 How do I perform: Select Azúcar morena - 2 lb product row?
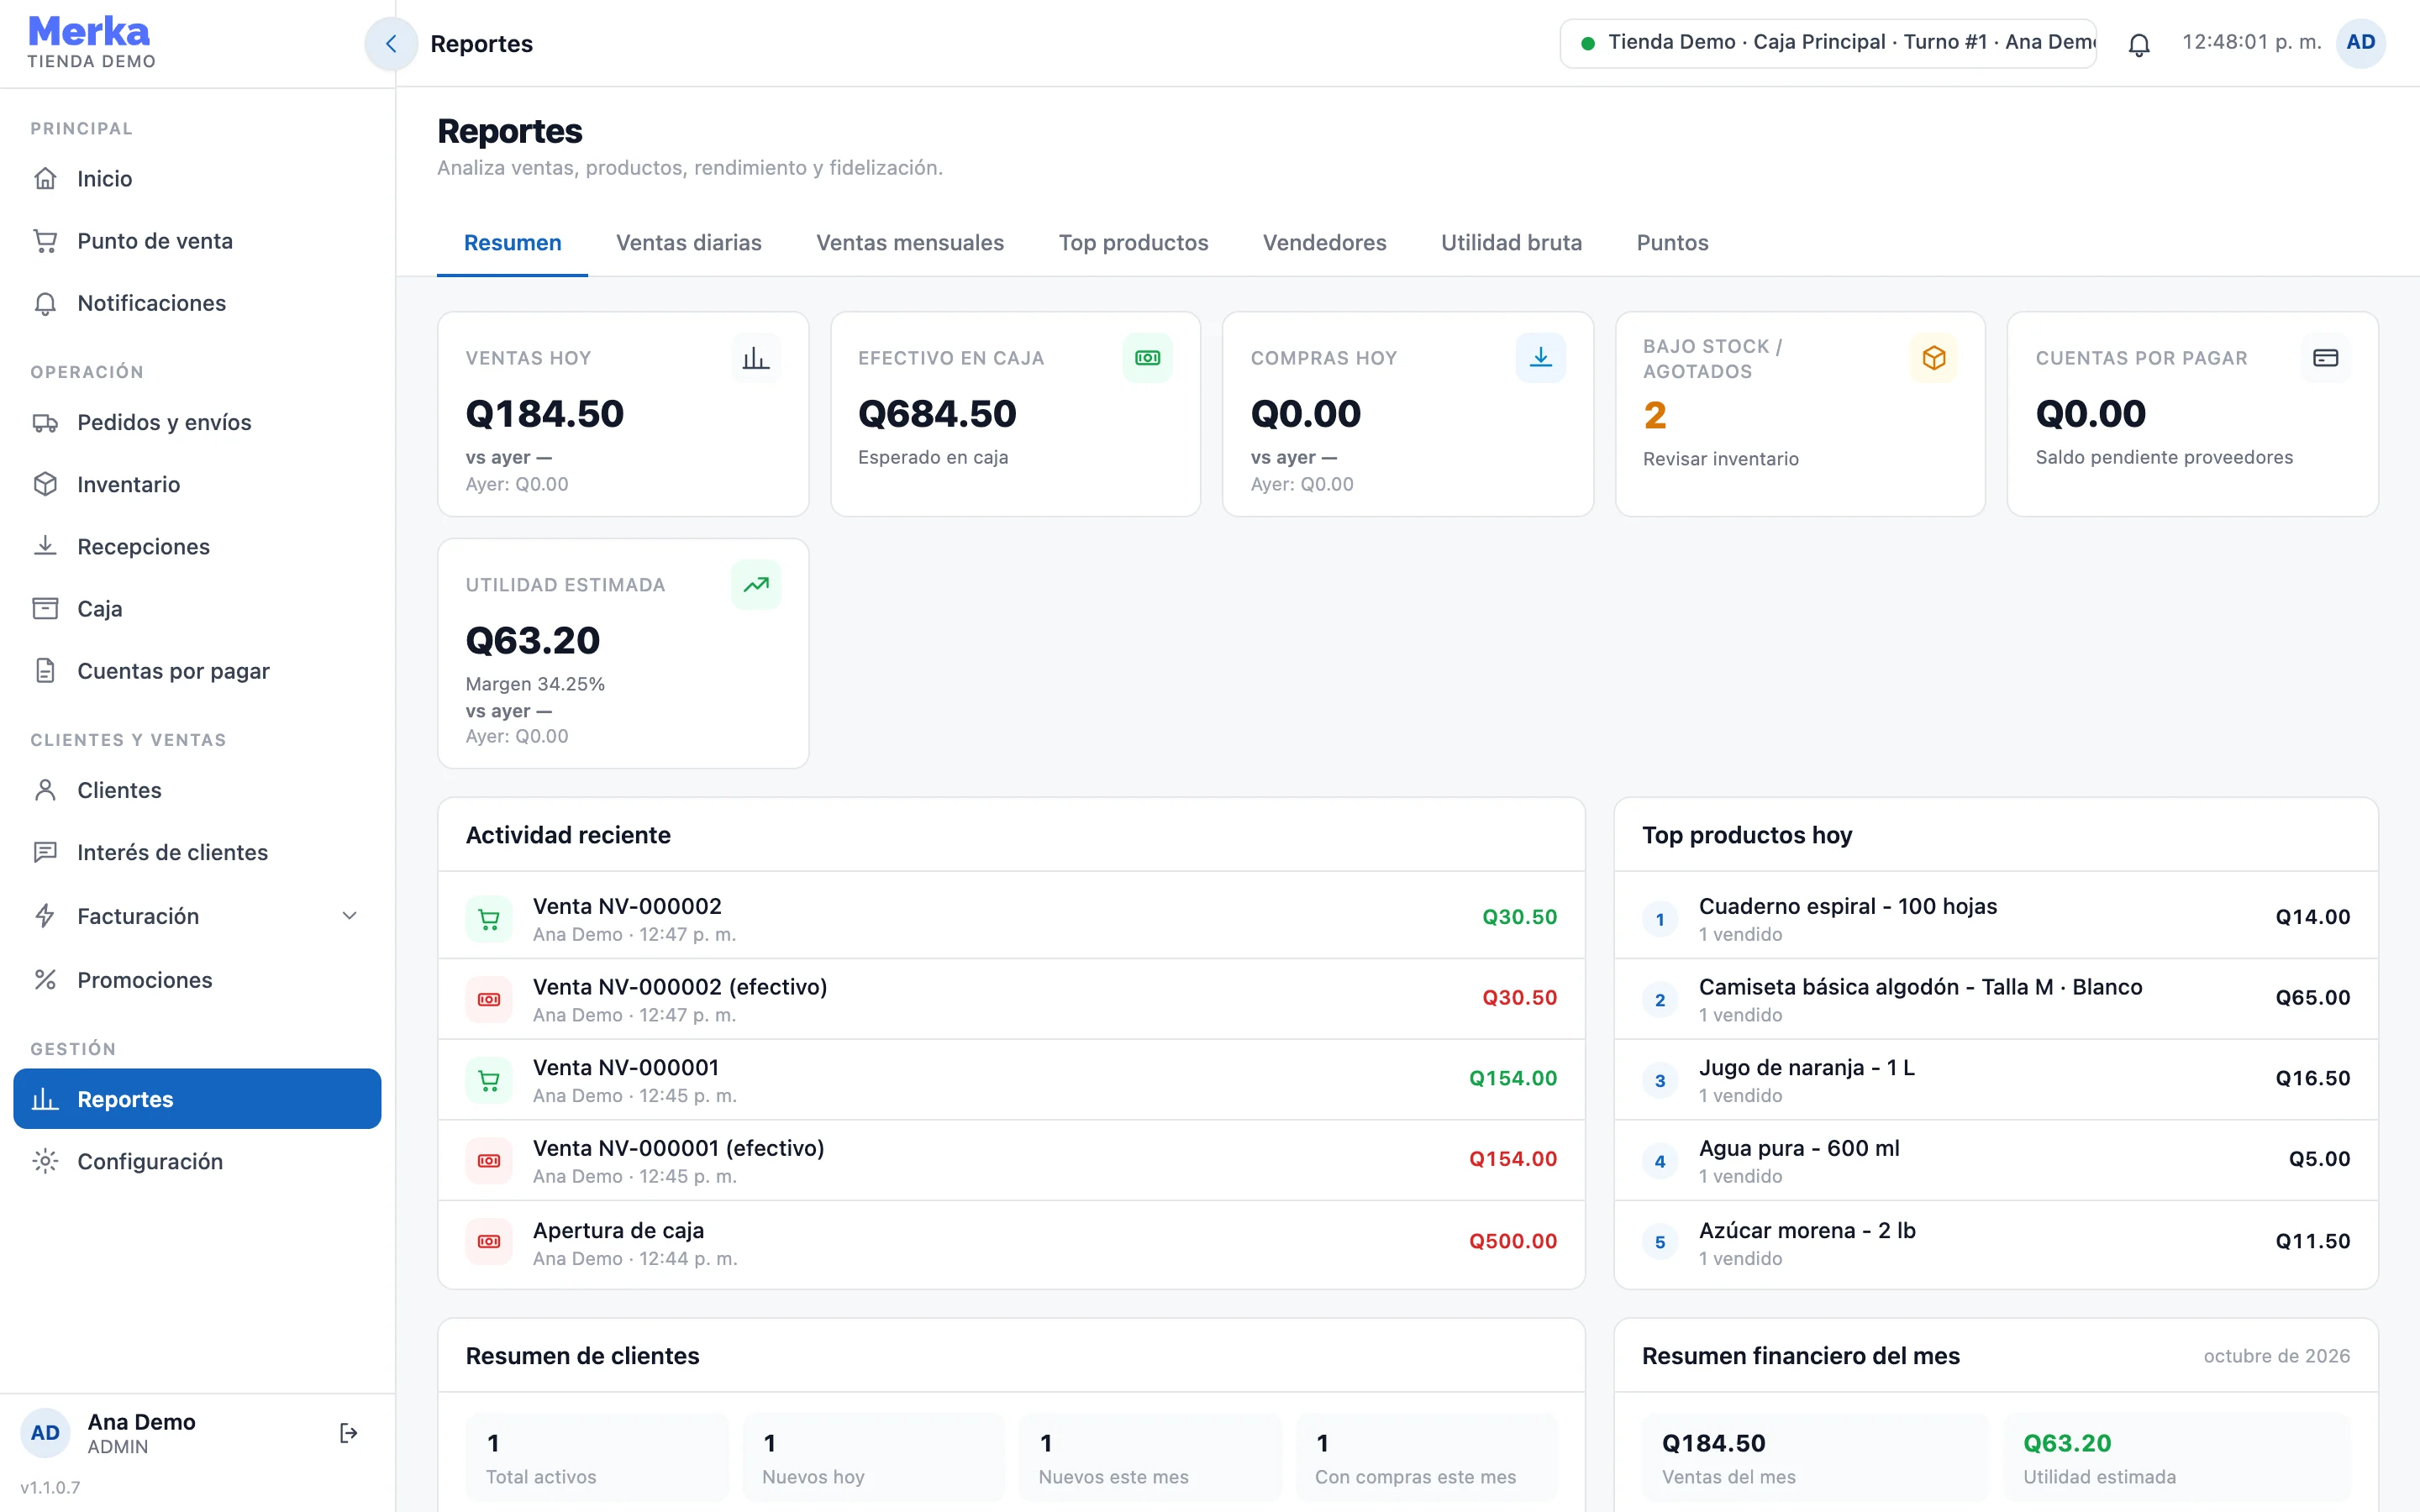point(1996,1243)
